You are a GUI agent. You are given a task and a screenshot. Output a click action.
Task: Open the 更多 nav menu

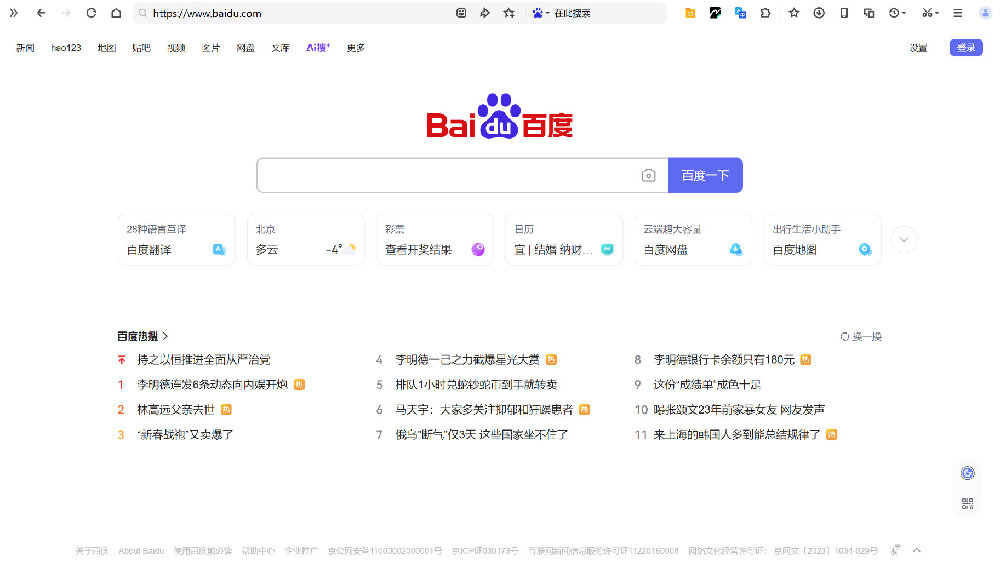click(x=355, y=48)
